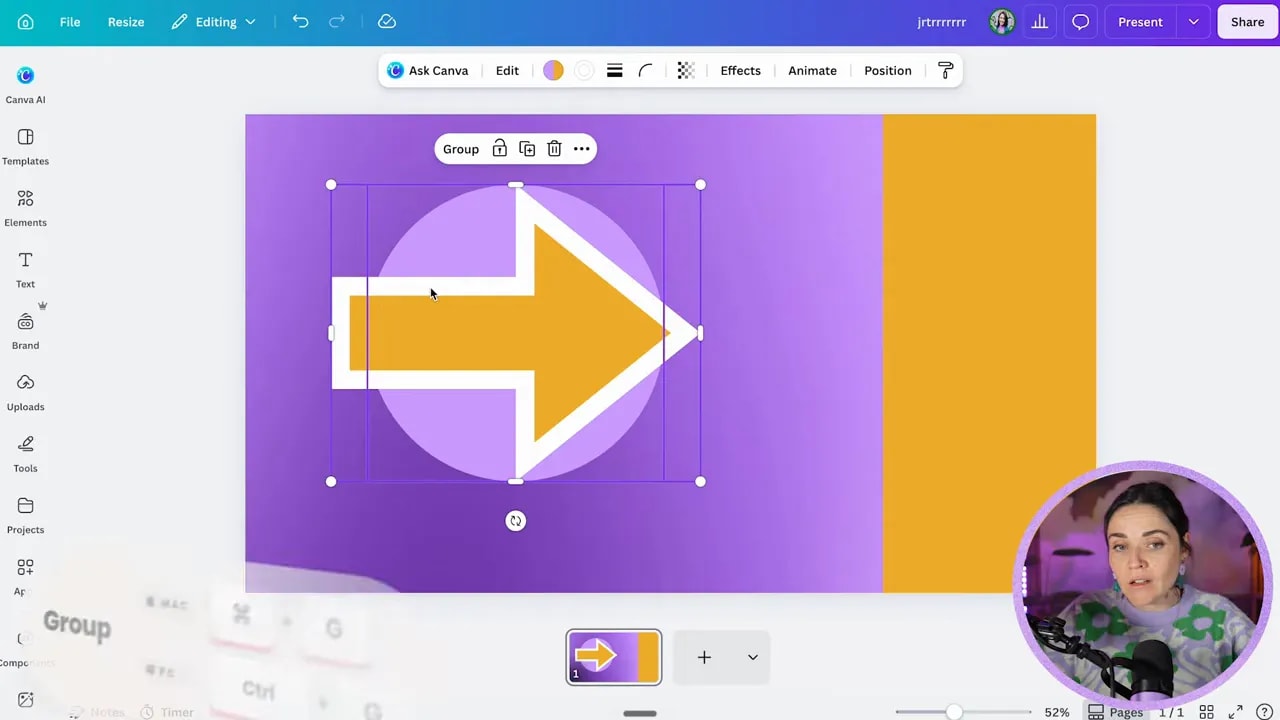
Task: Open Ask Canva assistant
Action: click(428, 70)
